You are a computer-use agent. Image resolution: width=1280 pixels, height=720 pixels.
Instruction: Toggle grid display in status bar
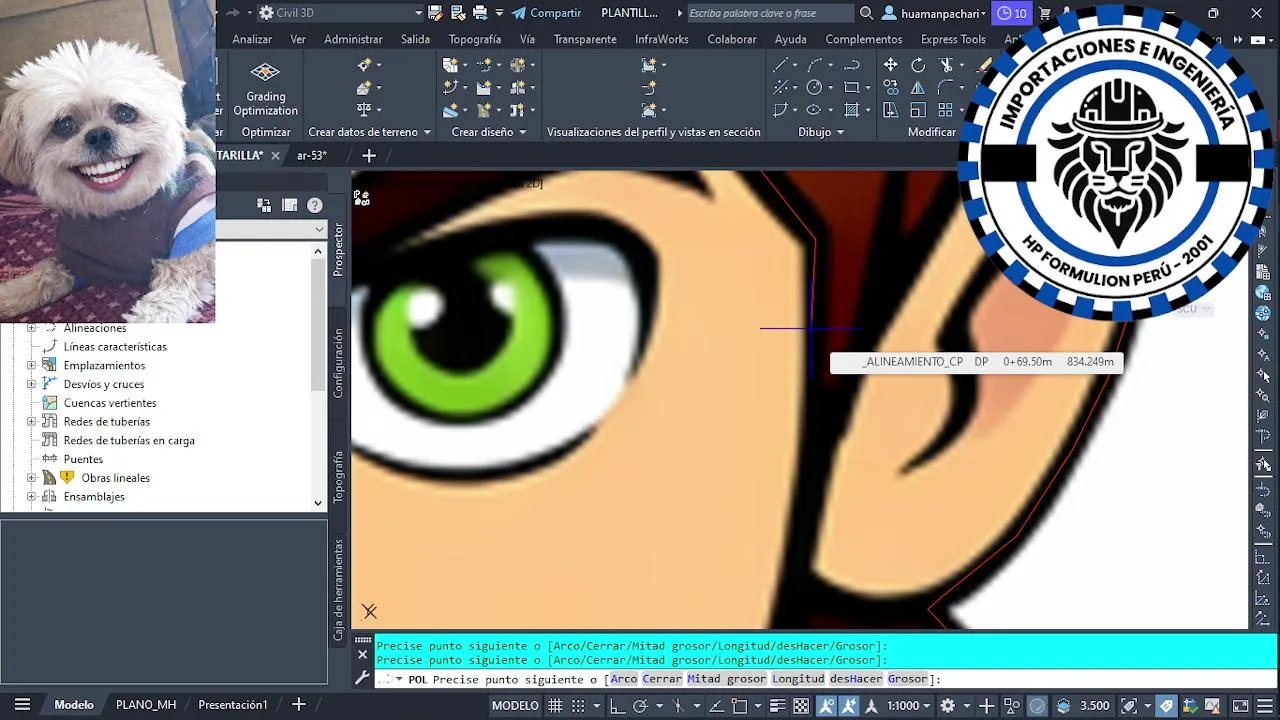pos(556,705)
